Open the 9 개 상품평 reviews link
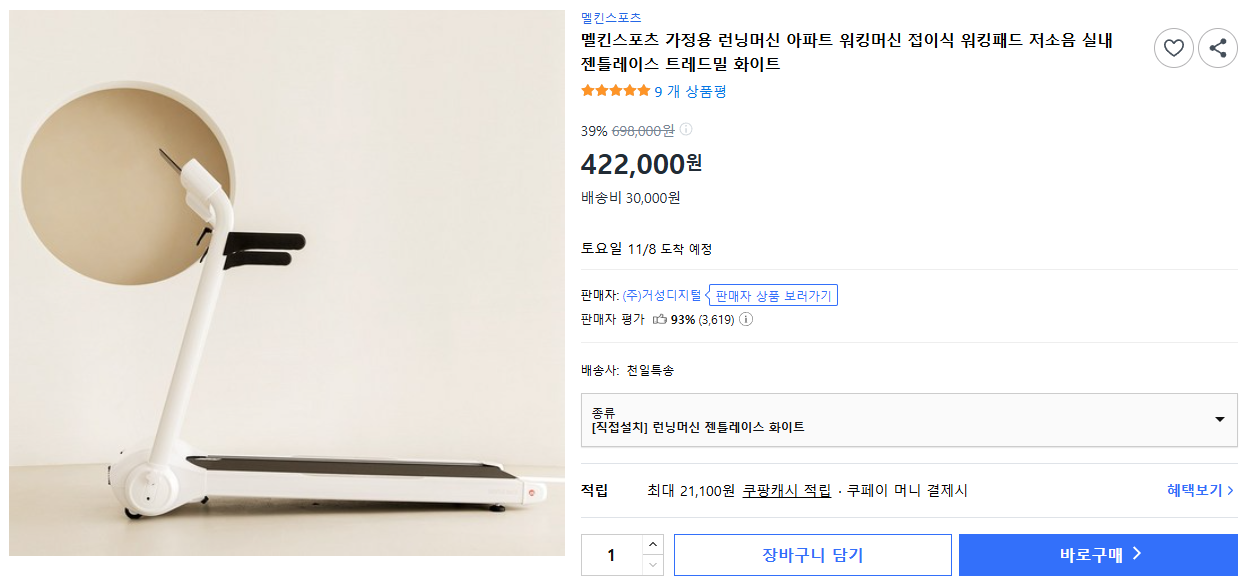 pos(692,90)
